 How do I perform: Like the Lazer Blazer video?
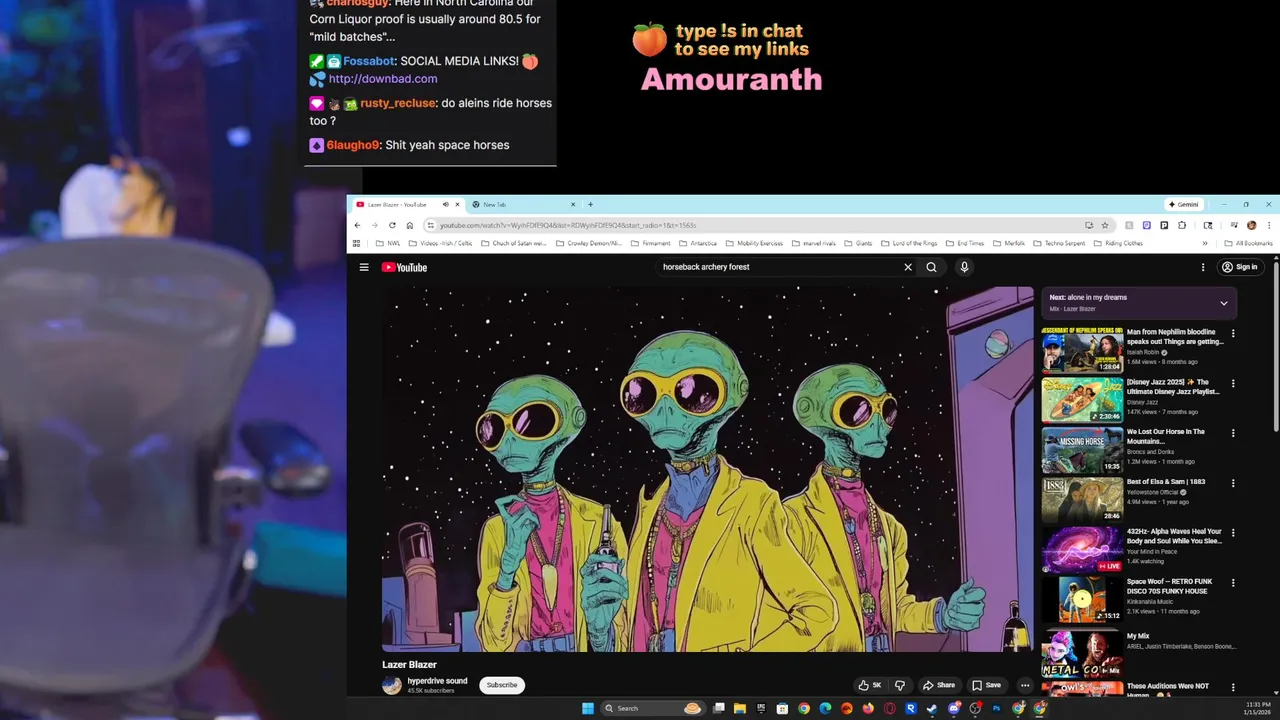tap(870, 685)
